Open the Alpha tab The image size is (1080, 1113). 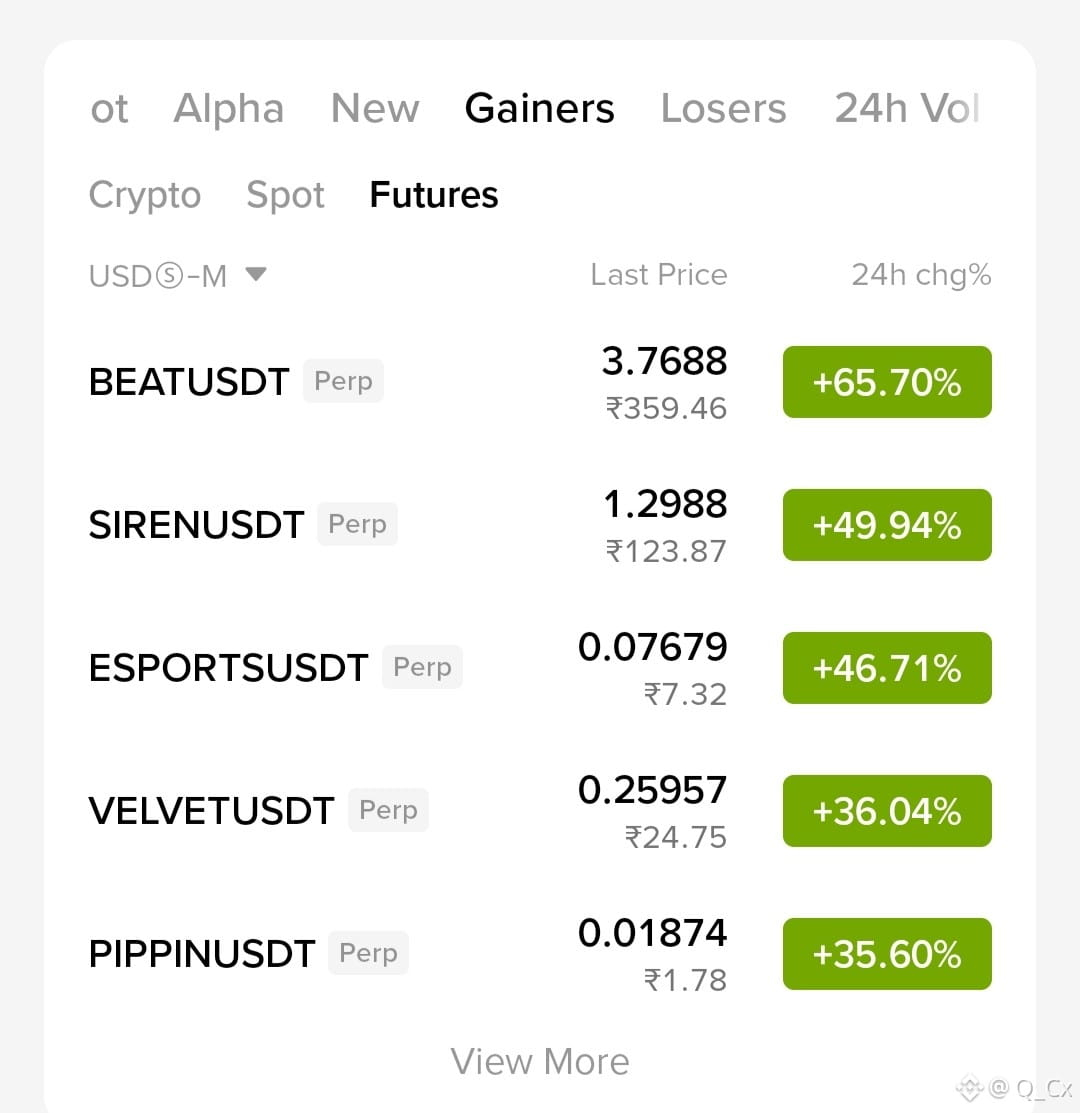point(228,109)
